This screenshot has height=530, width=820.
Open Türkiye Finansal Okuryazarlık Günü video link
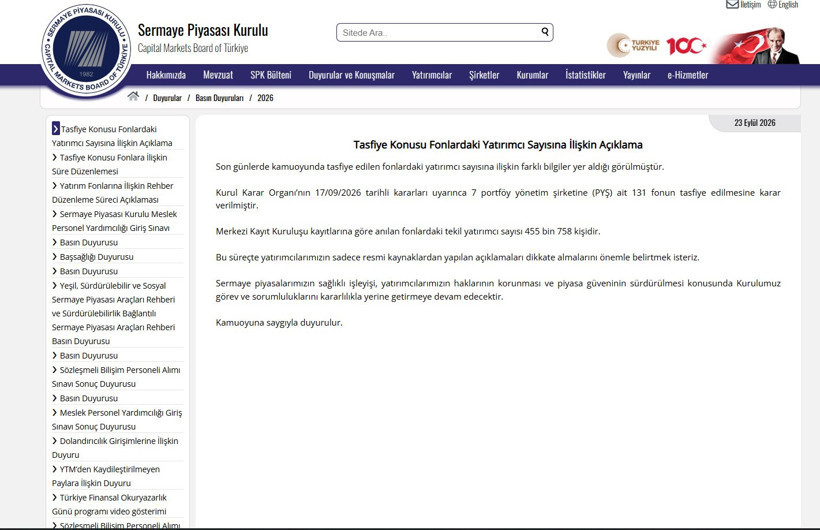(109, 504)
